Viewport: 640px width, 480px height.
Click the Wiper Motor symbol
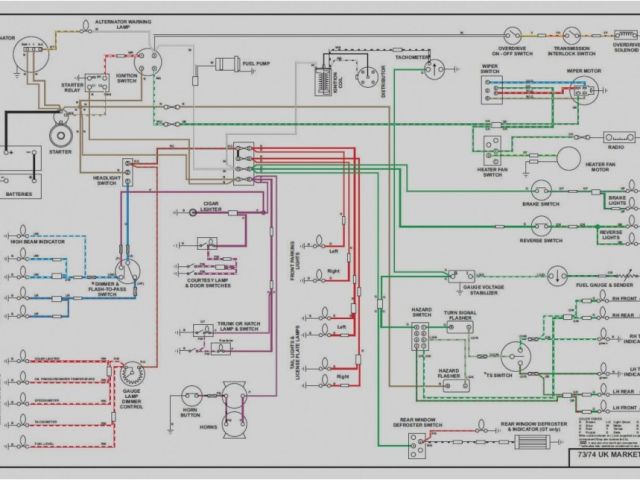pos(582,93)
